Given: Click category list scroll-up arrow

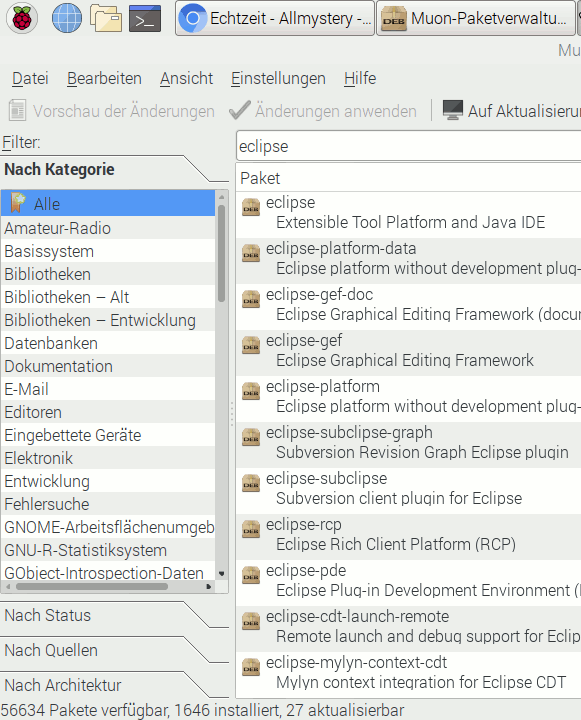Looking at the screenshot, I should tap(221, 197).
